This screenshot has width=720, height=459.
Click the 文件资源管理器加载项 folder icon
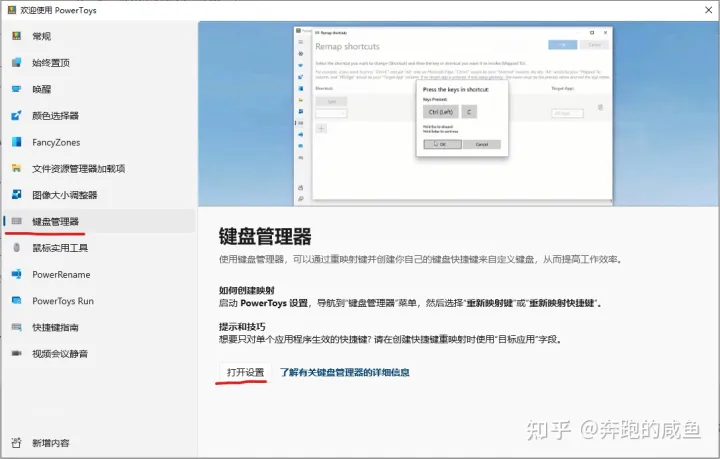click(17, 168)
